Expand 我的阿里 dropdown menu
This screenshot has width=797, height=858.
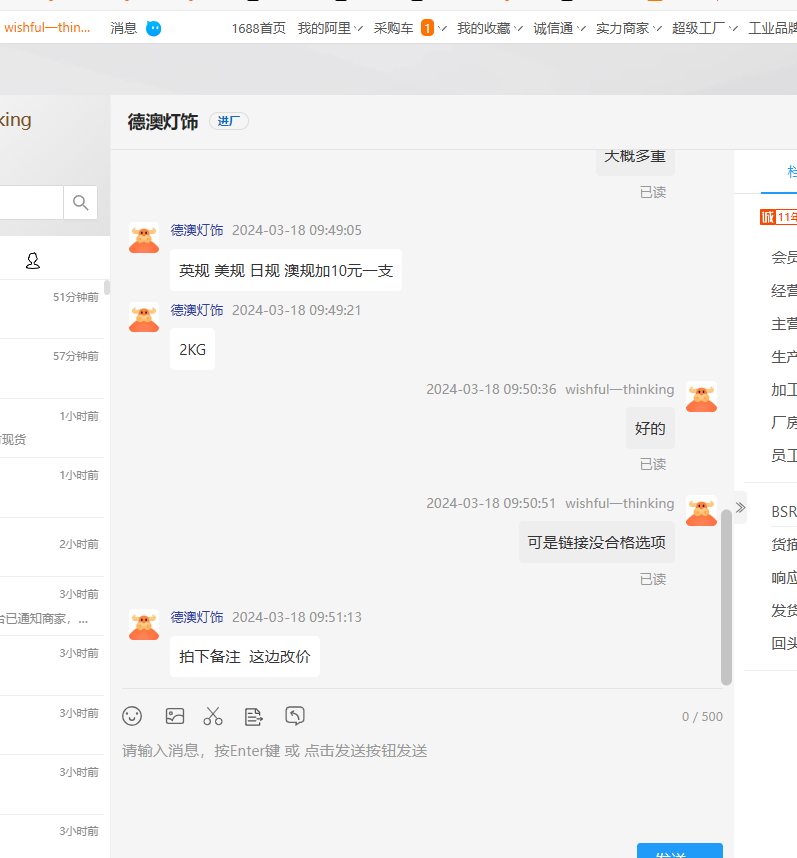point(329,28)
